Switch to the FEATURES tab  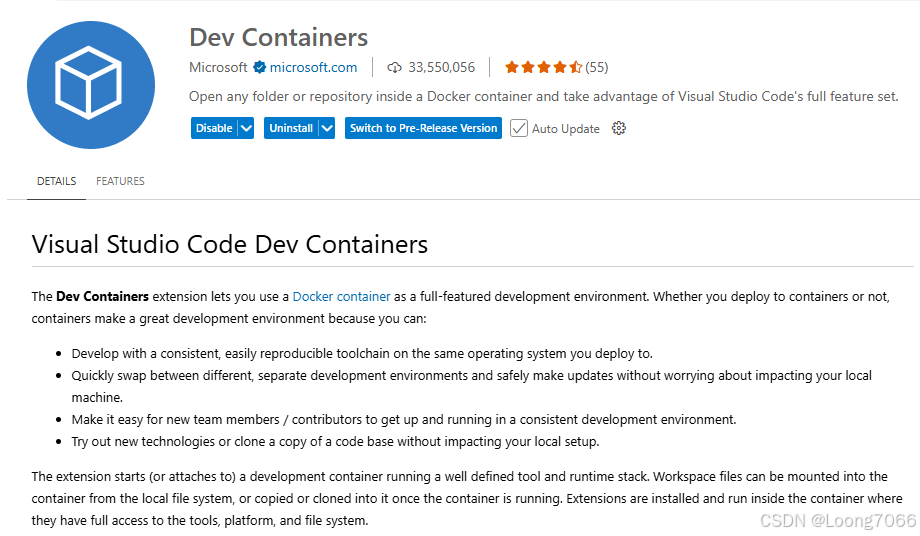(120, 181)
